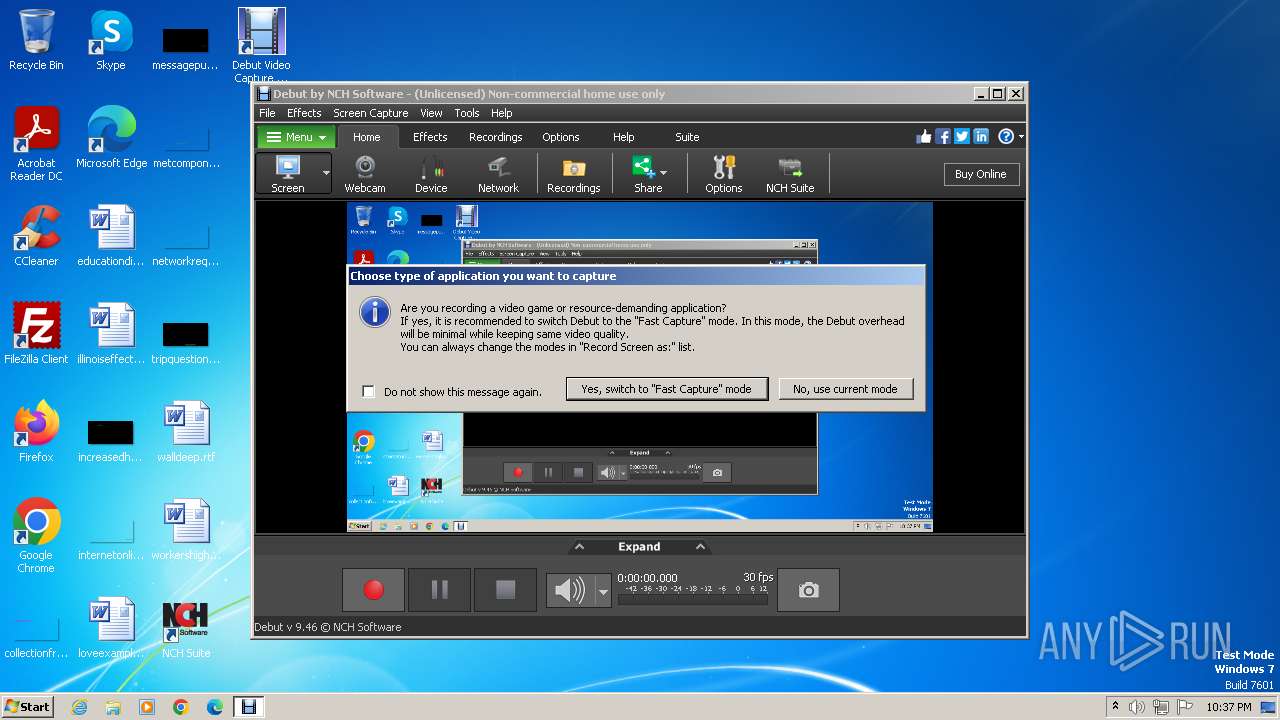Viewport: 1280px width, 720px height.
Task: Open Screen source dropdown arrow
Action: [326, 174]
